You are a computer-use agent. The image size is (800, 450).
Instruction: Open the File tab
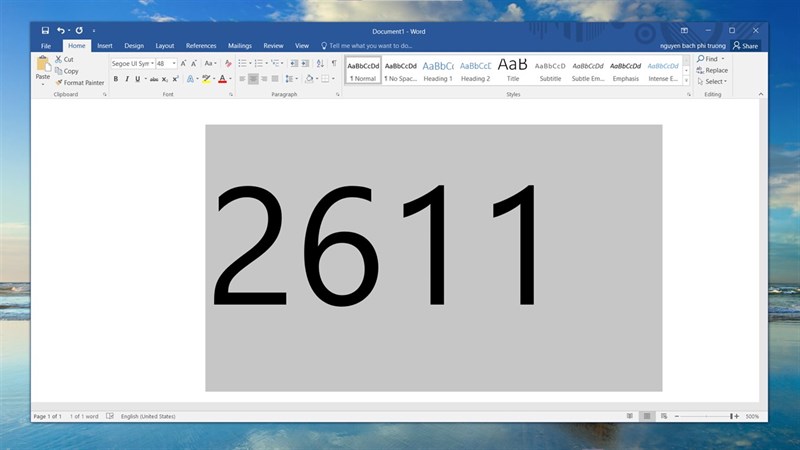click(46, 46)
